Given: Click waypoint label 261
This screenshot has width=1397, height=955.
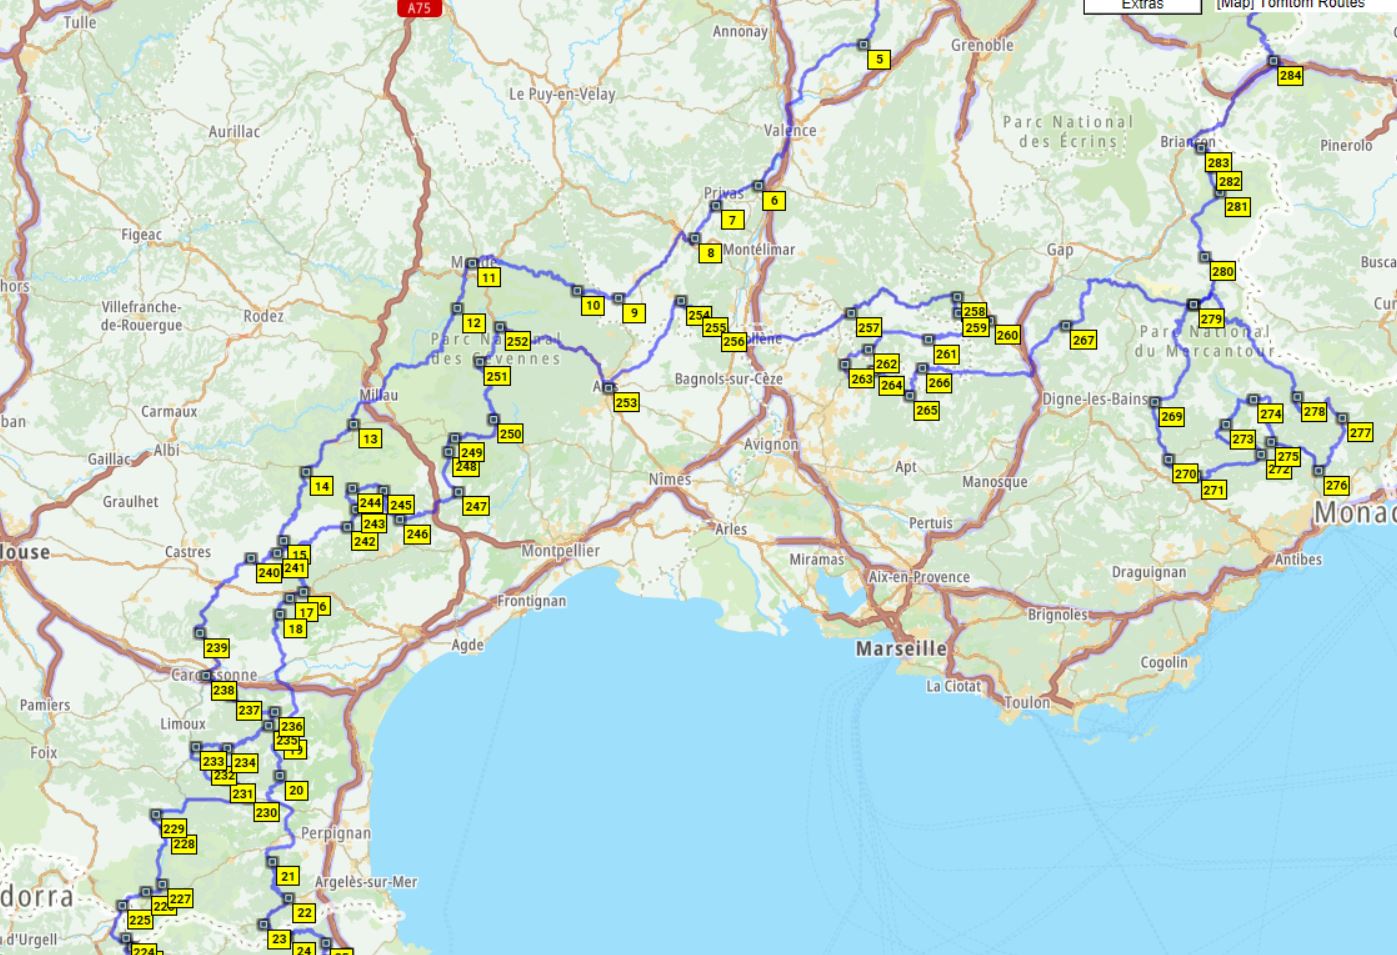Looking at the screenshot, I should tap(946, 354).
